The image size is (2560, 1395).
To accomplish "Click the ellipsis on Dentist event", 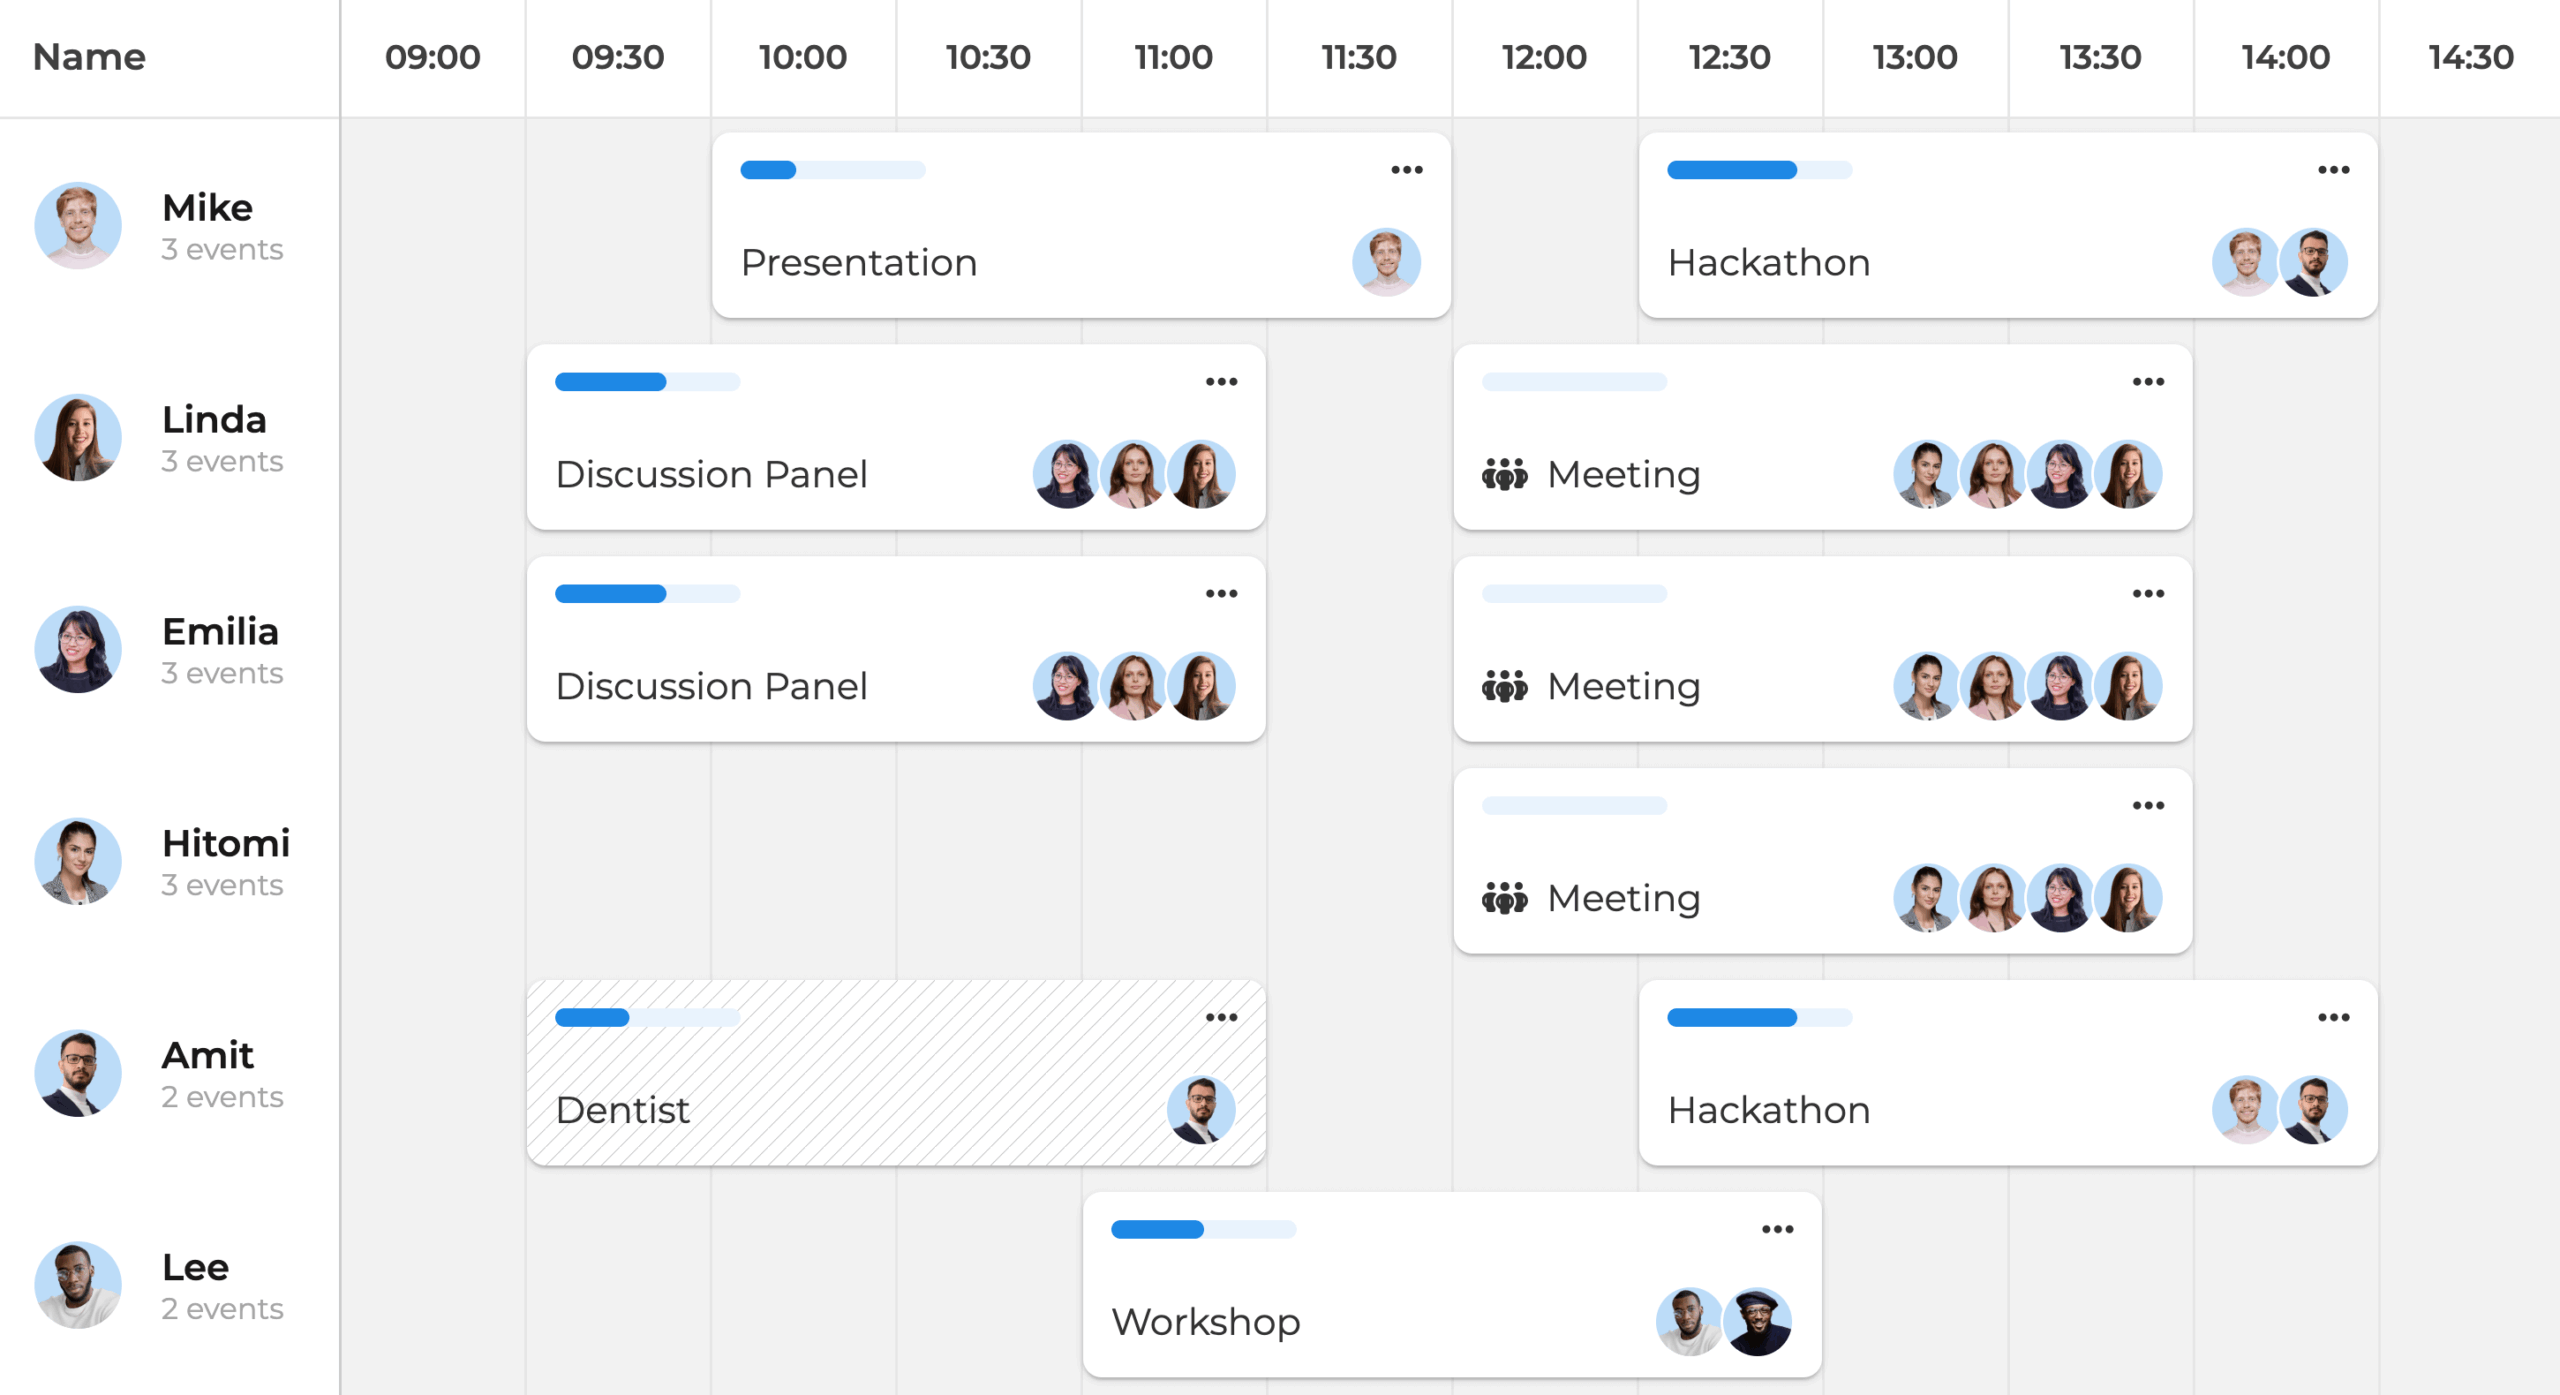I will click(x=1221, y=1017).
